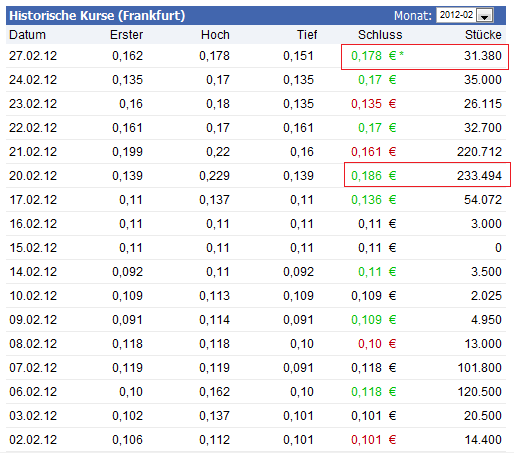Select the date 16.02.12
Image resolution: width=514 pixels, height=453 pixels.
[x=33, y=224]
